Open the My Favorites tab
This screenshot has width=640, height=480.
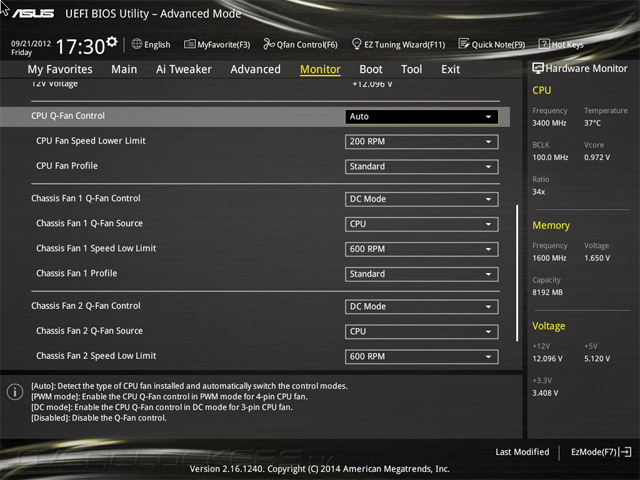(x=60, y=69)
